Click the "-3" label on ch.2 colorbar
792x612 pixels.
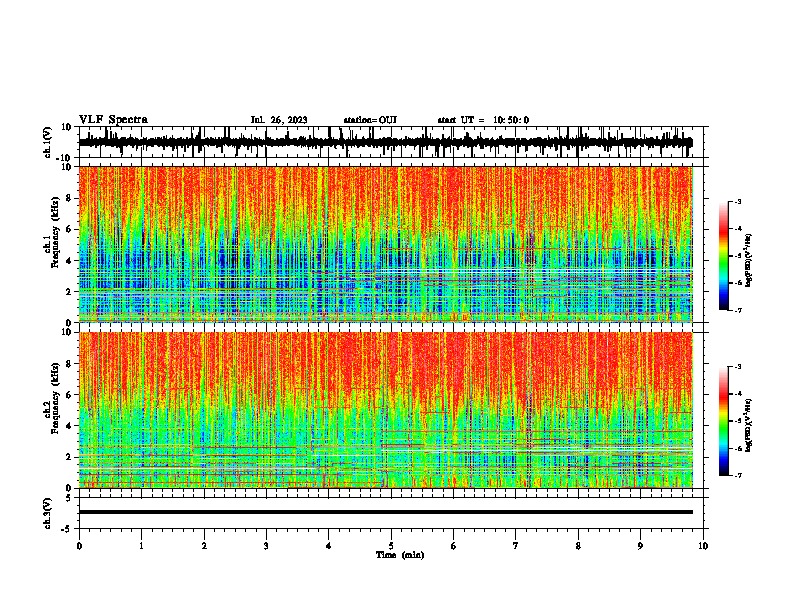tap(738, 367)
